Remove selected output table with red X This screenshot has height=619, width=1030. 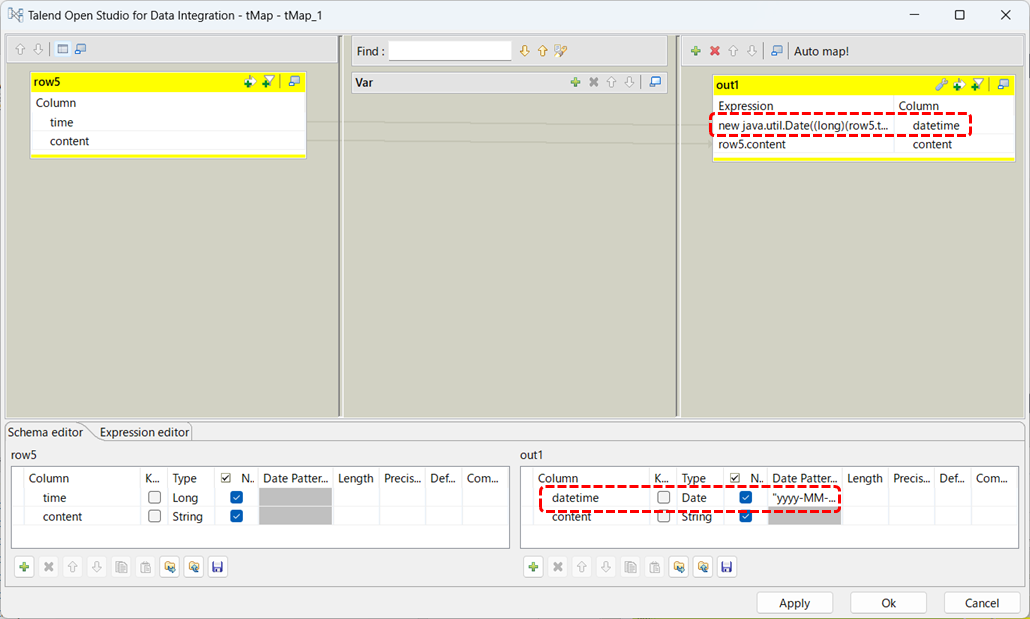[x=715, y=51]
